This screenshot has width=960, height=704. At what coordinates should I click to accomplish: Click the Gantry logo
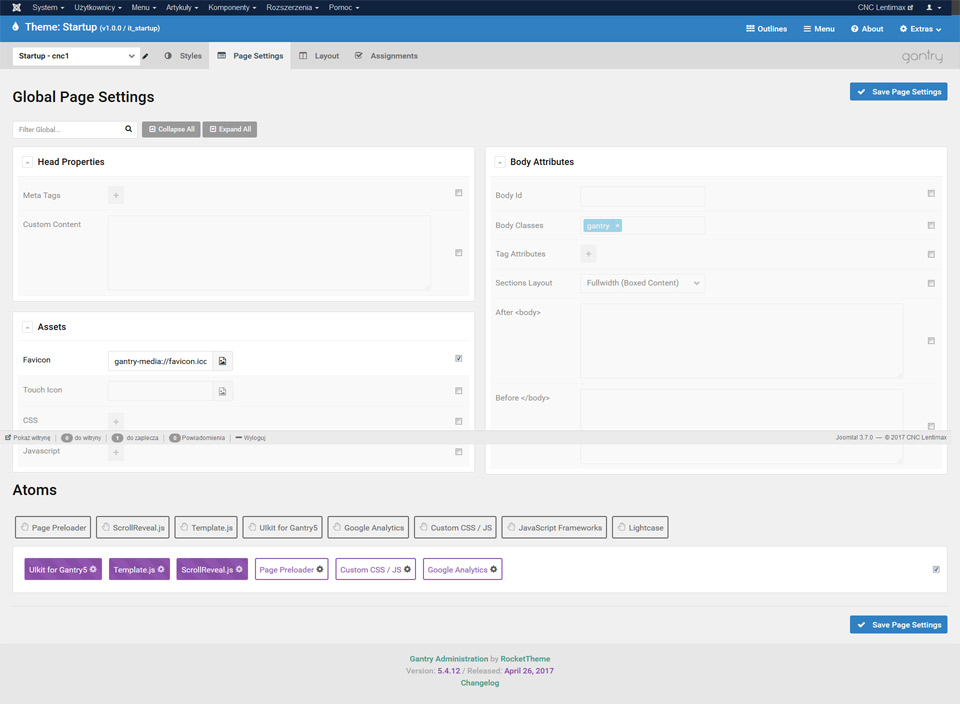point(922,56)
